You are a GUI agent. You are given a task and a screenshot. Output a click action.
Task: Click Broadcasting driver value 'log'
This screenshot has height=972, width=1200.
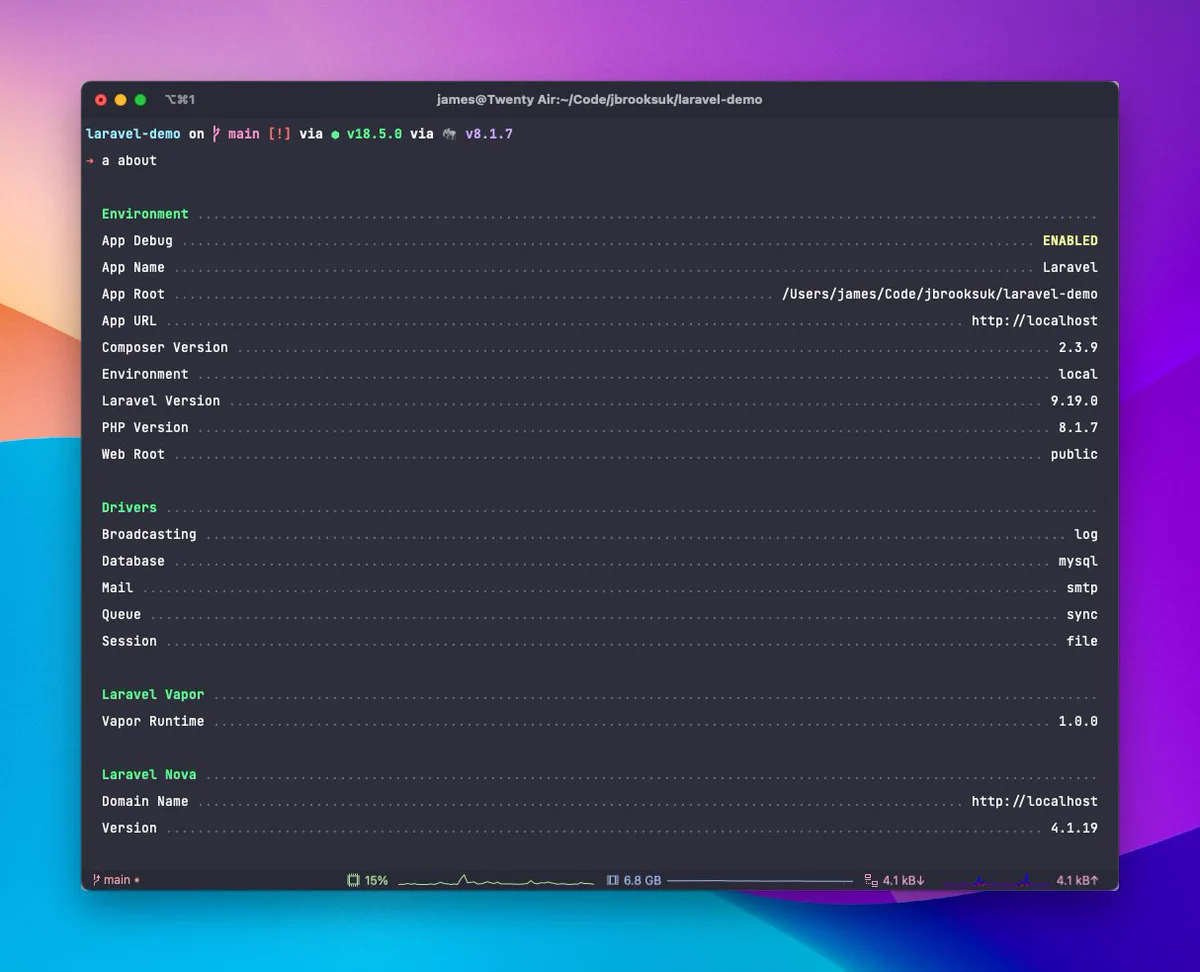(x=1086, y=534)
